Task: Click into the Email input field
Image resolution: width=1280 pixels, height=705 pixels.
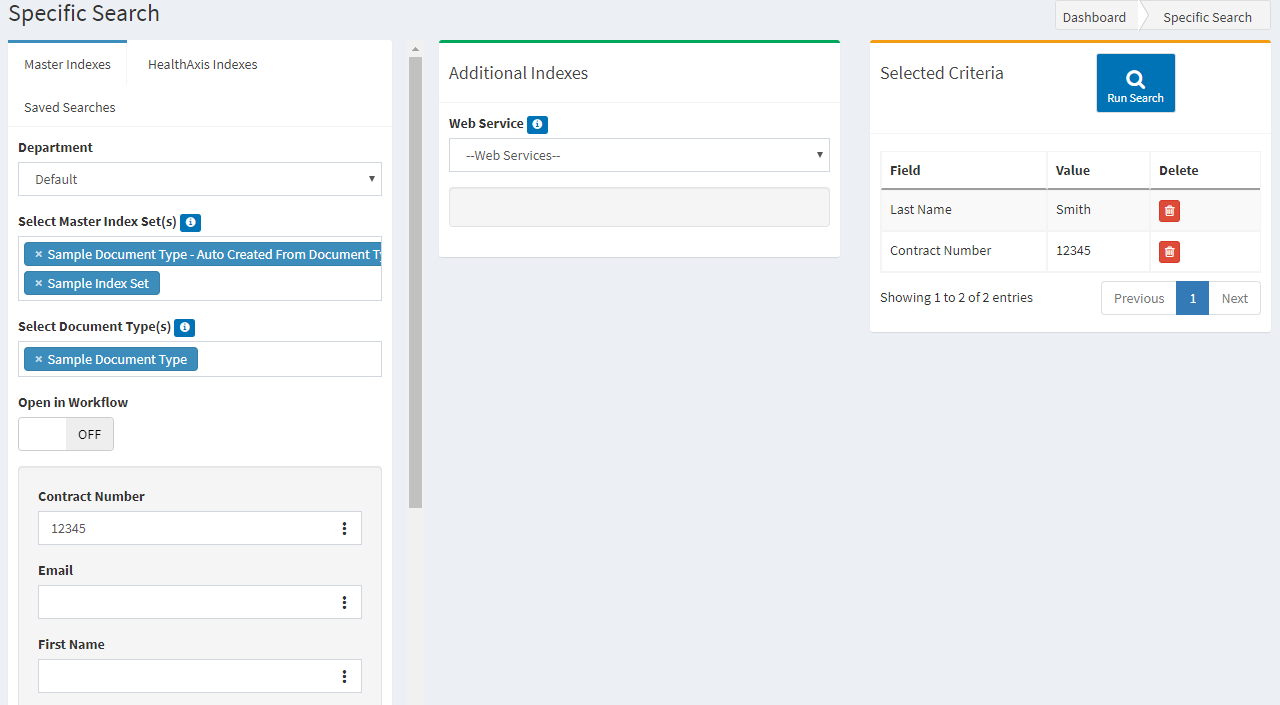Action: pos(185,603)
